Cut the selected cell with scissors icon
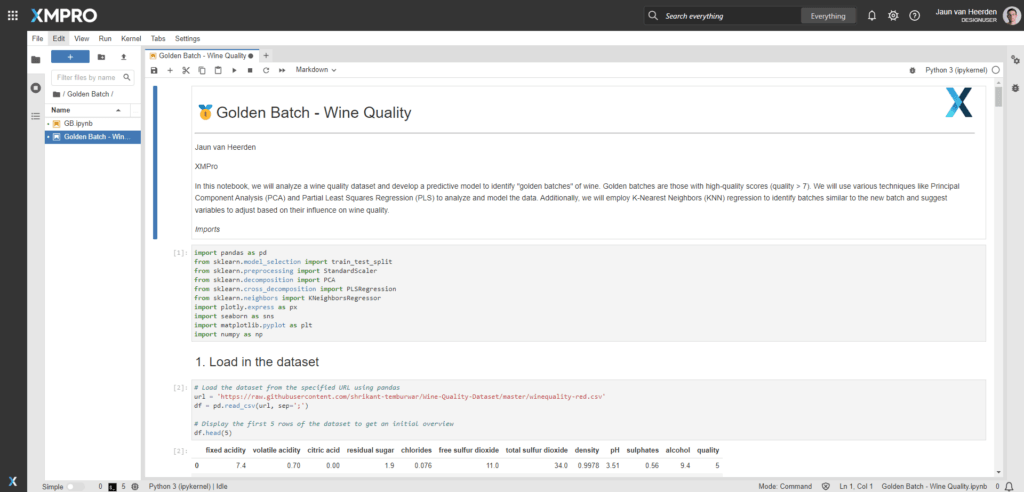Screen dimensions: 1024x492 (186, 70)
